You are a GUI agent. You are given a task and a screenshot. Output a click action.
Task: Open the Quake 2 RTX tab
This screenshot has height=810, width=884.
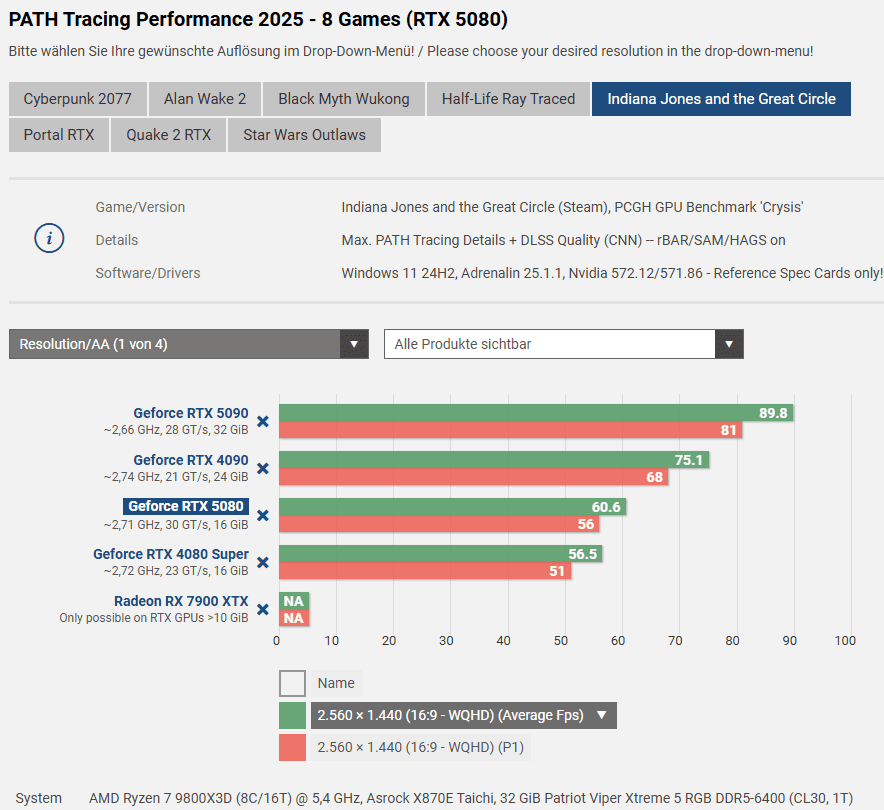click(169, 135)
